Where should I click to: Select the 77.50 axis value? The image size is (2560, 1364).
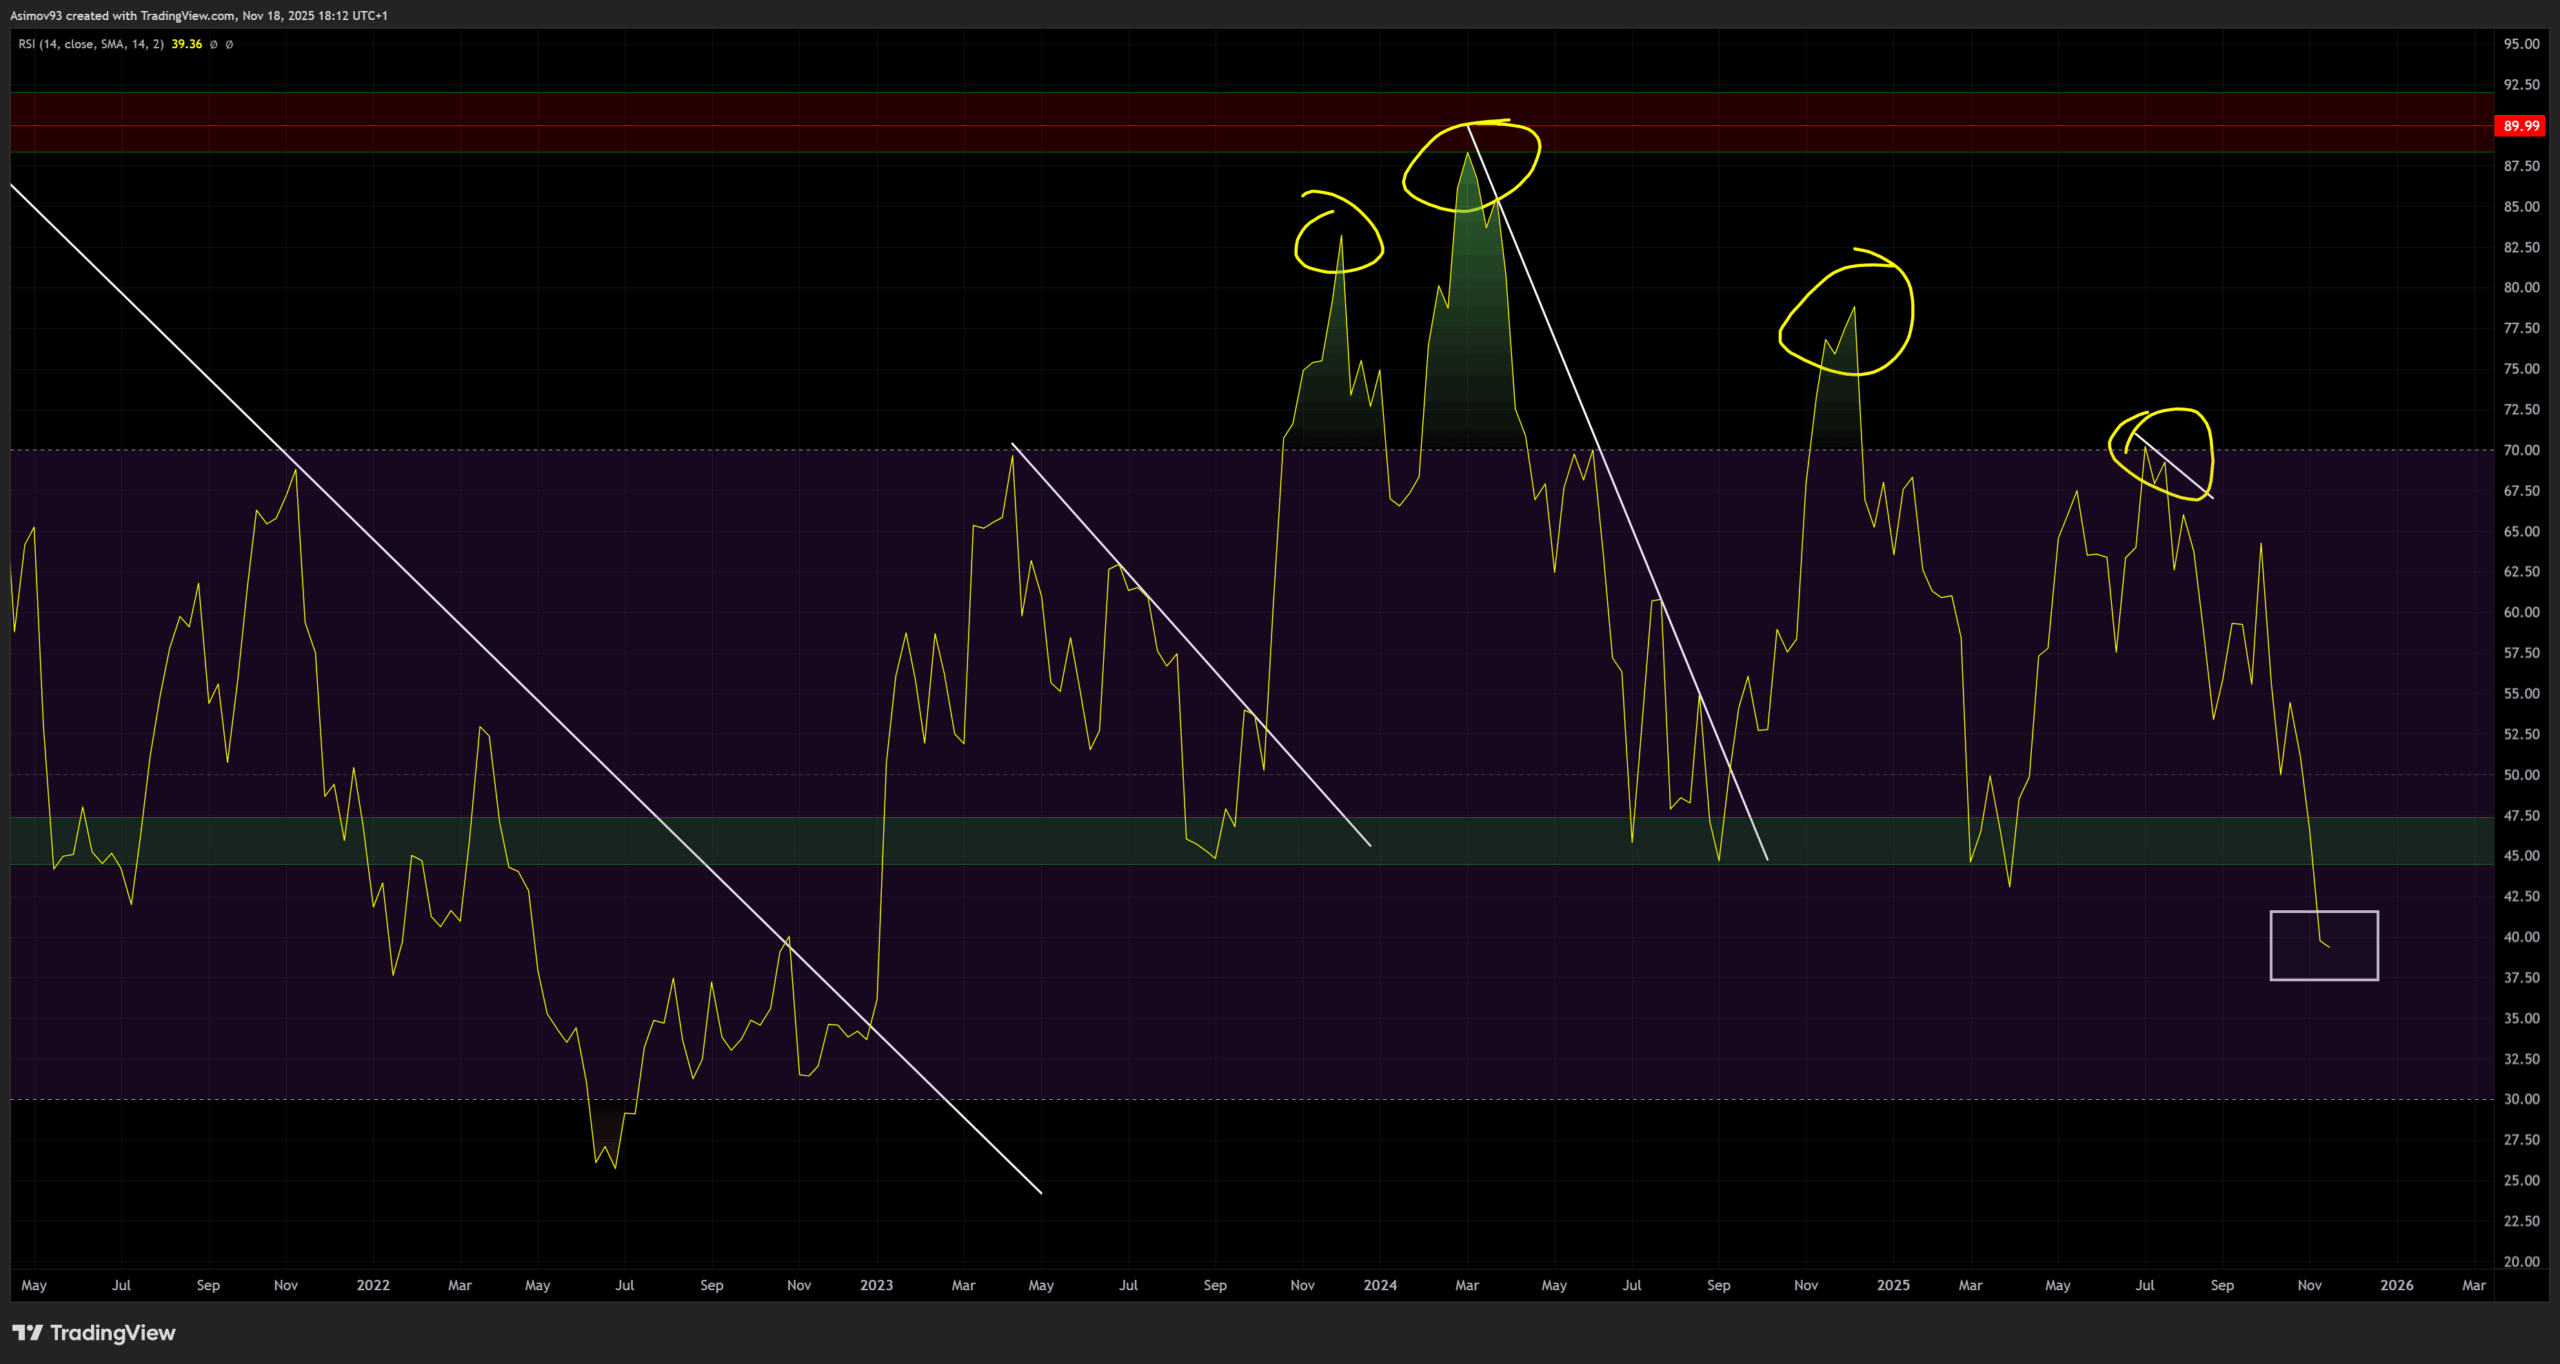point(2521,328)
